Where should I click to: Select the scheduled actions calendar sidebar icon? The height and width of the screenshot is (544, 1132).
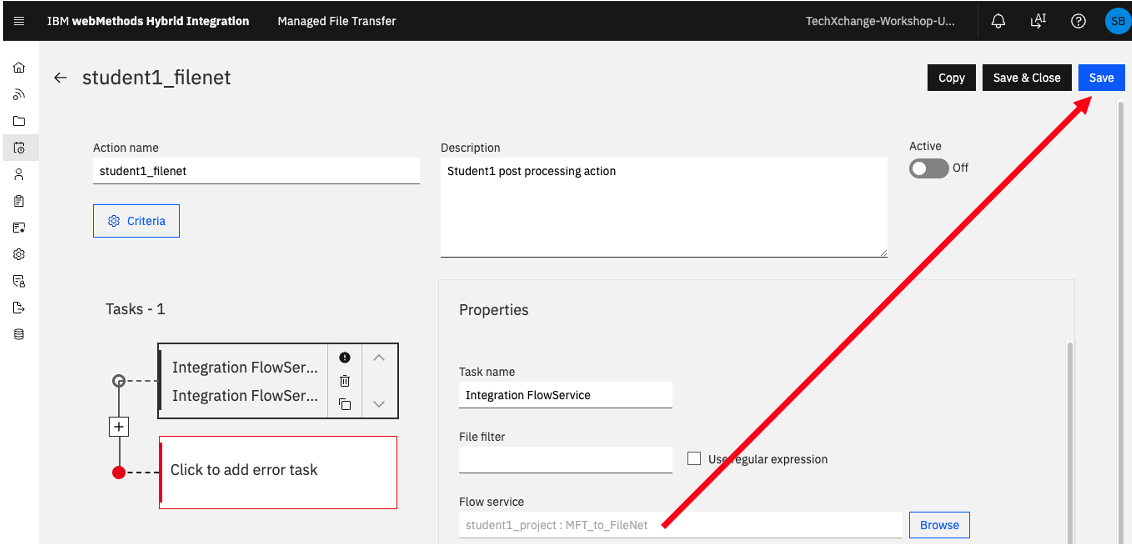[19, 148]
